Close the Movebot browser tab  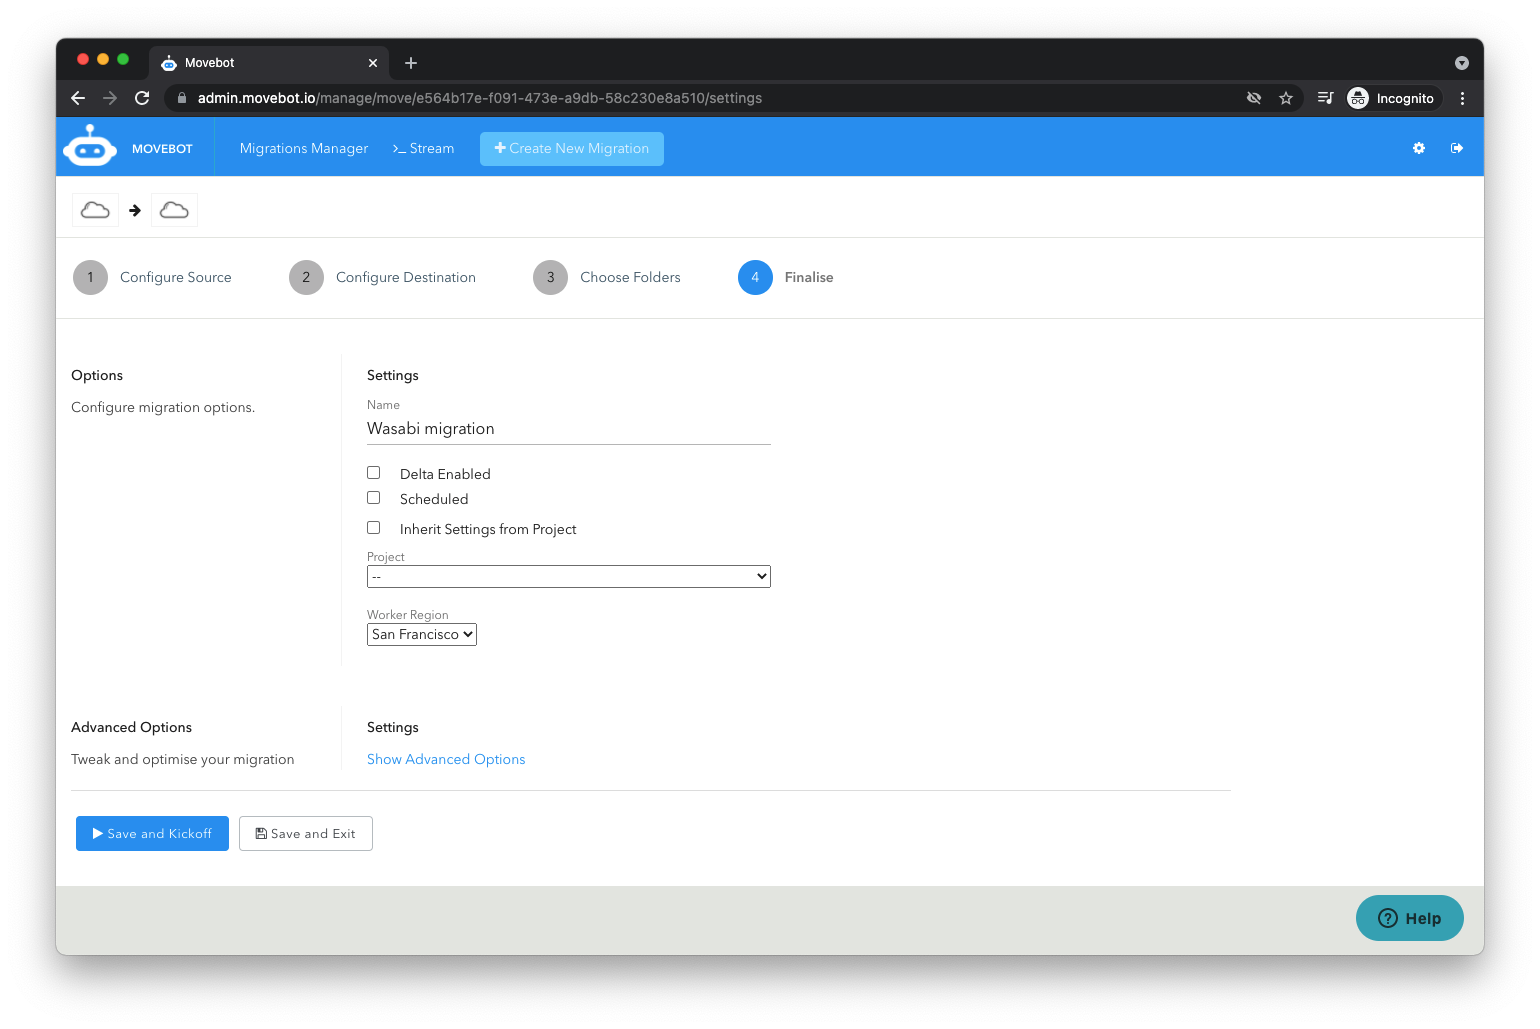pyautogui.click(x=373, y=63)
